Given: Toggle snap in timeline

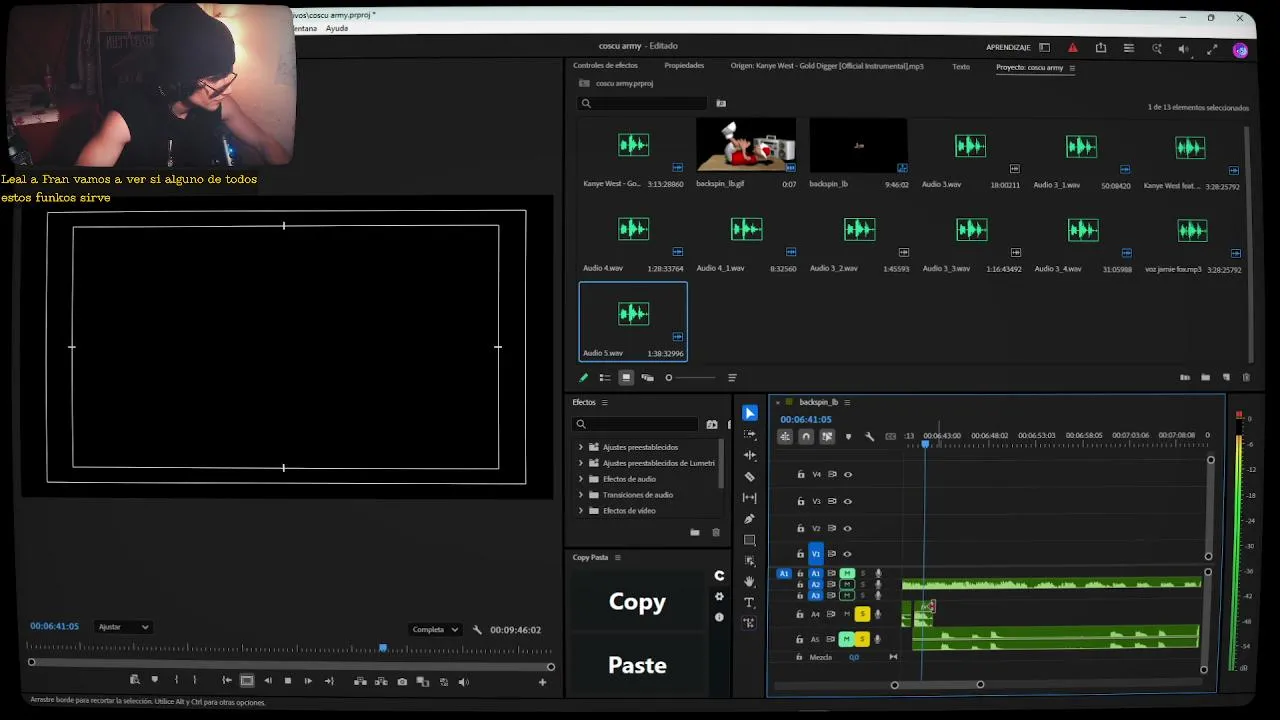Looking at the screenshot, I should click(x=806, y=436).
